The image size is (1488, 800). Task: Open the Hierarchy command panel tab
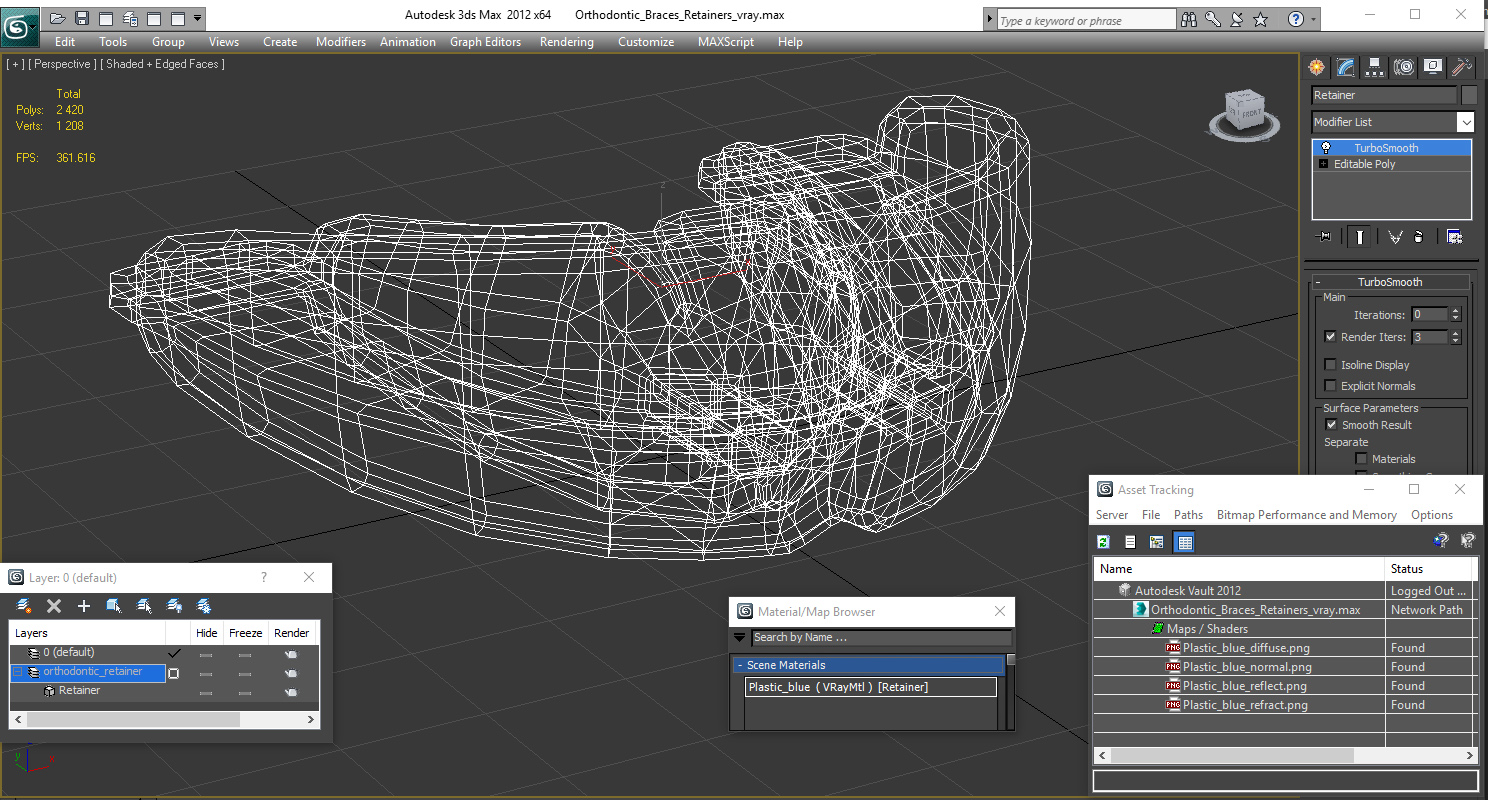[1375, 67]
